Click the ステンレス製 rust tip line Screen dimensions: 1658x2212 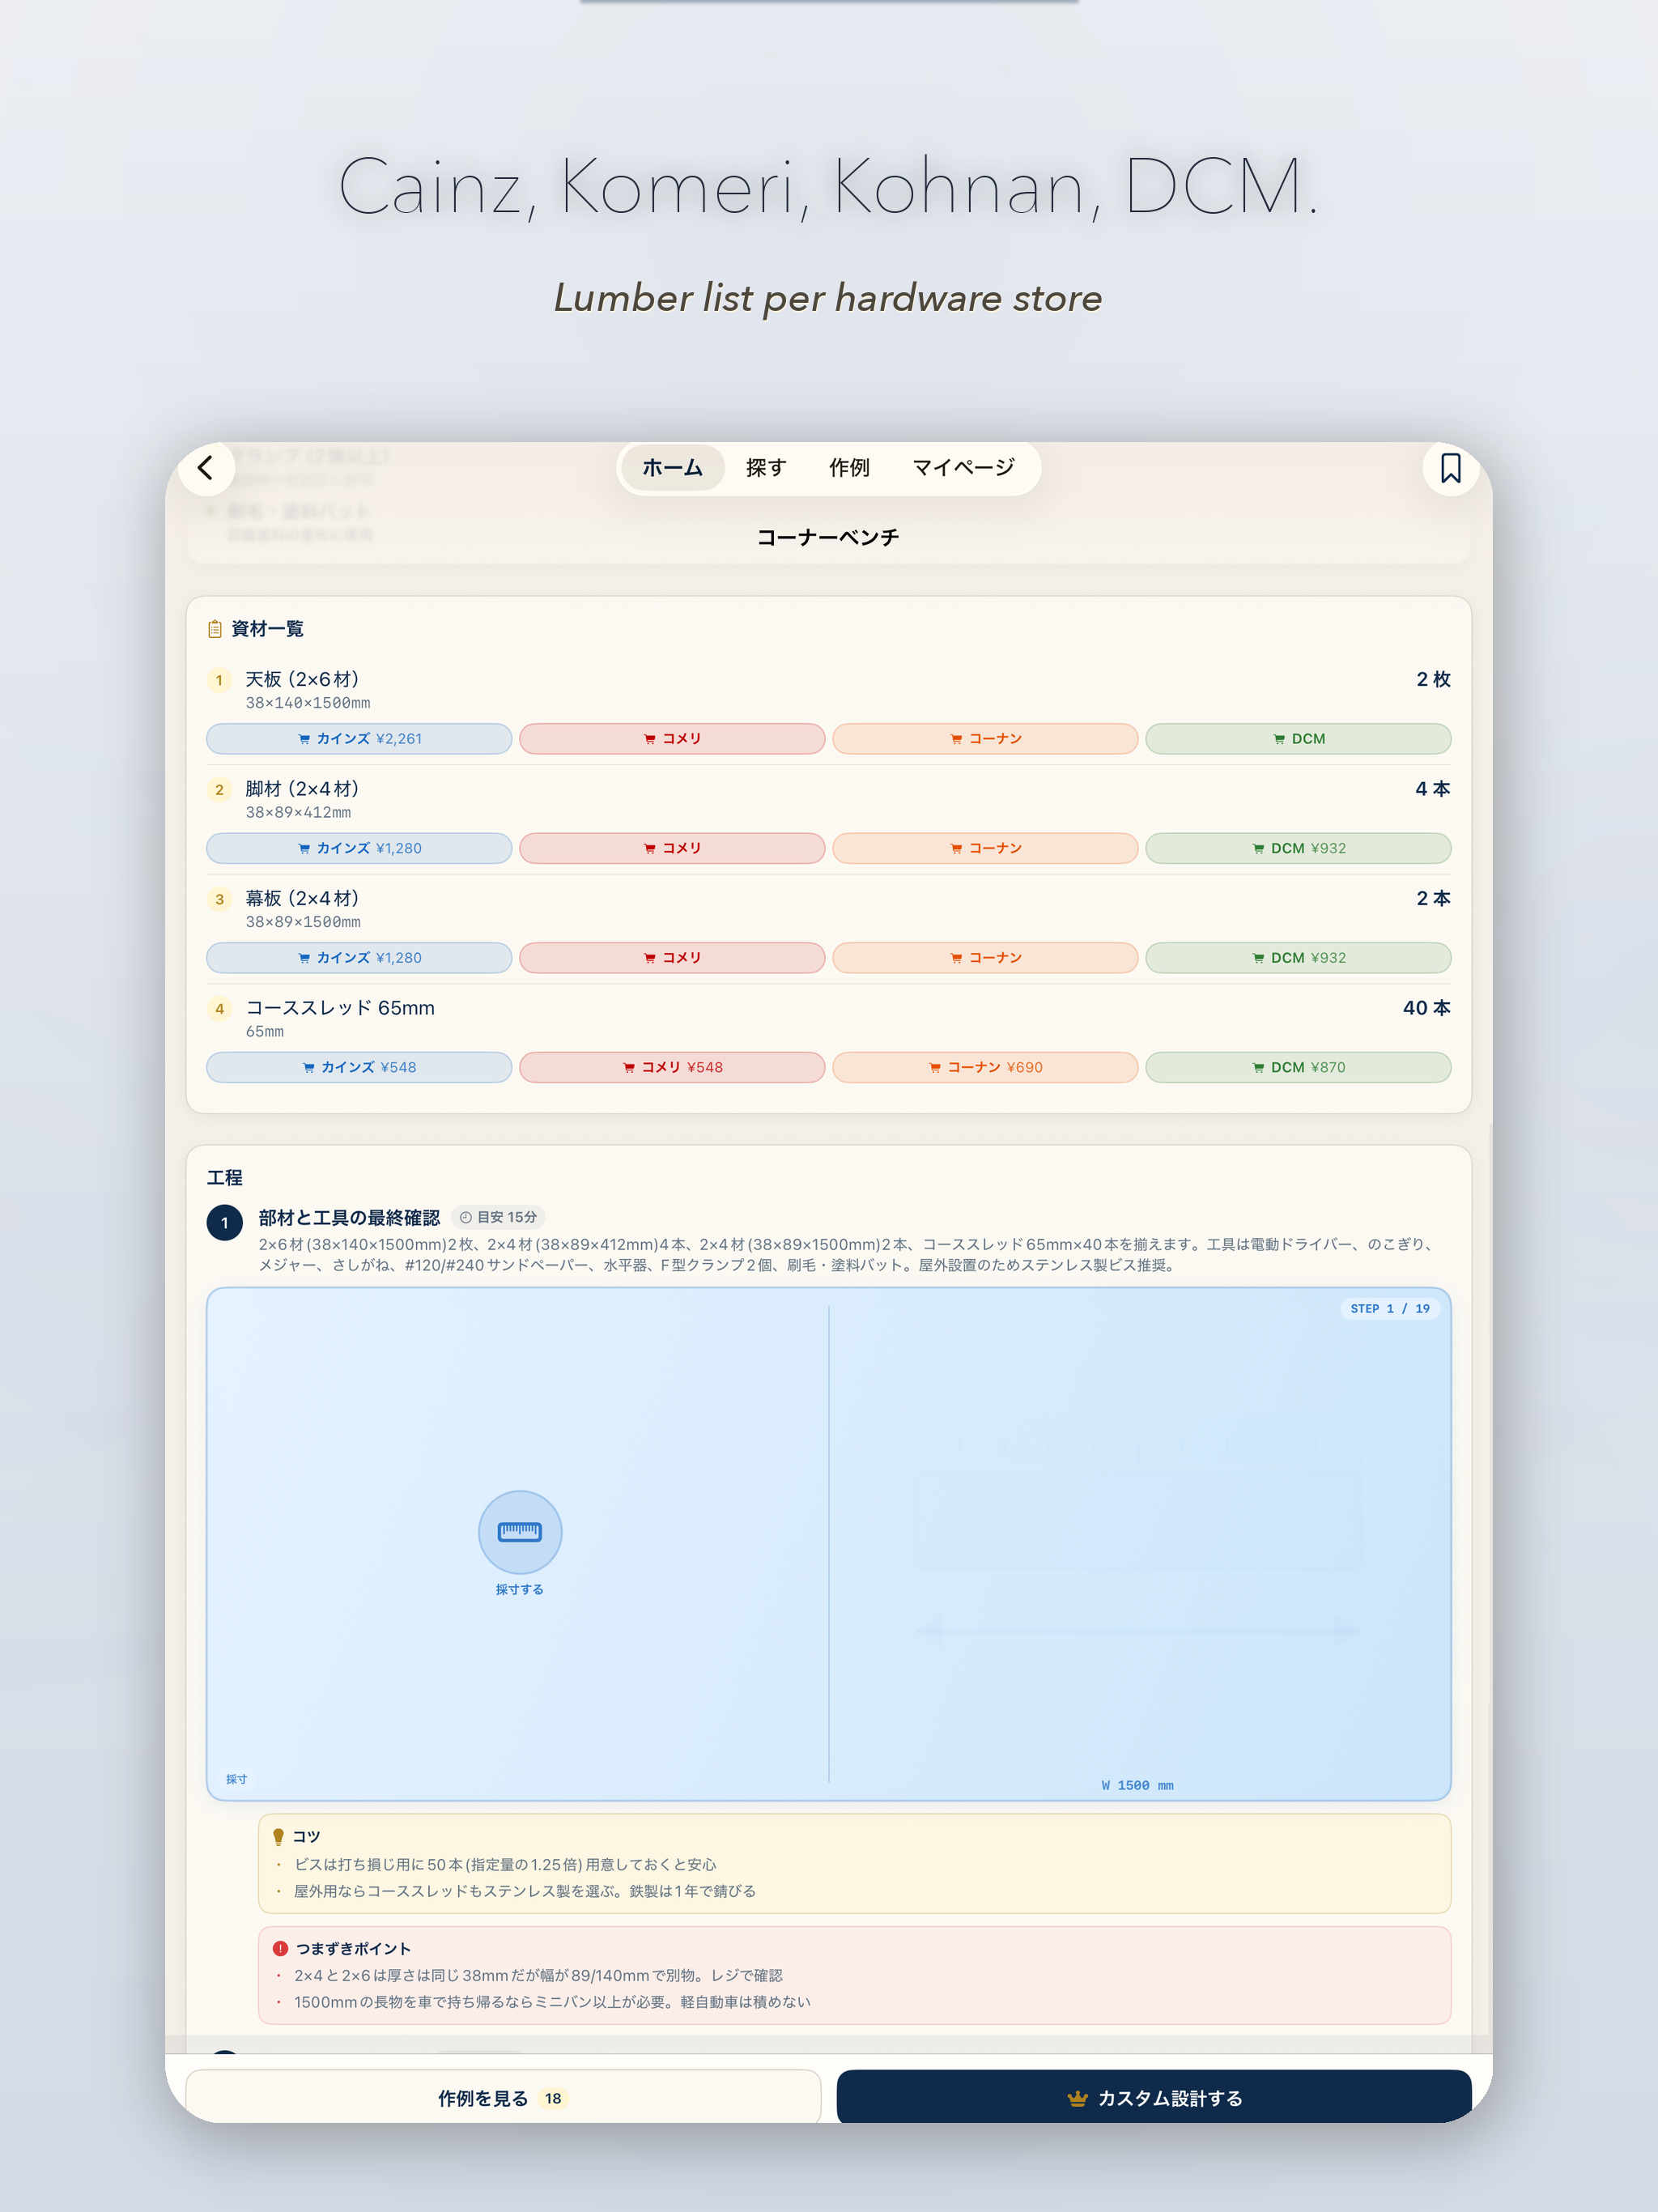[525, 1891]
